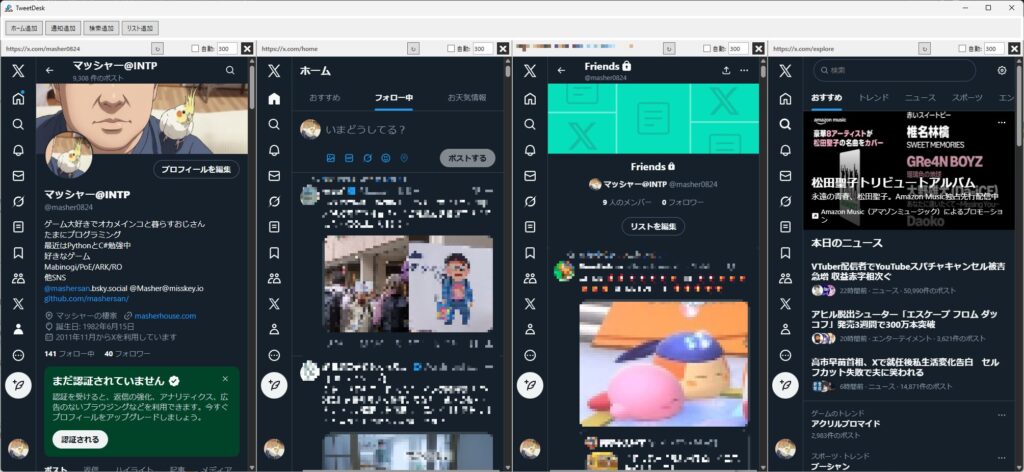This screenshot has width=1024, height=472.
Task: Switch to the おすすめ tab in the home column
Action: tap(324, 98)
